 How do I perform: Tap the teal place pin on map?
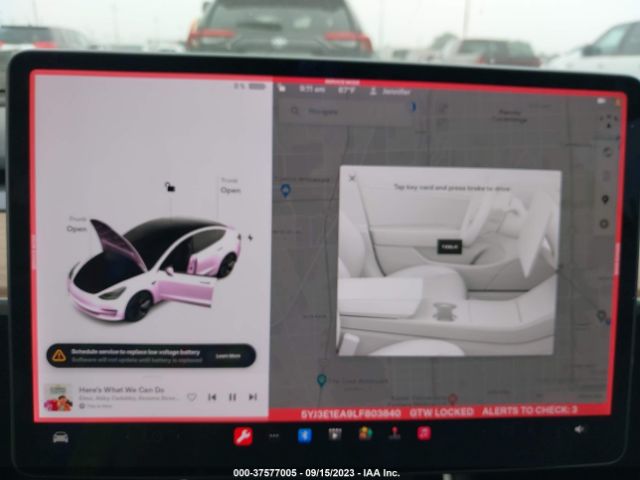point(322,380)
